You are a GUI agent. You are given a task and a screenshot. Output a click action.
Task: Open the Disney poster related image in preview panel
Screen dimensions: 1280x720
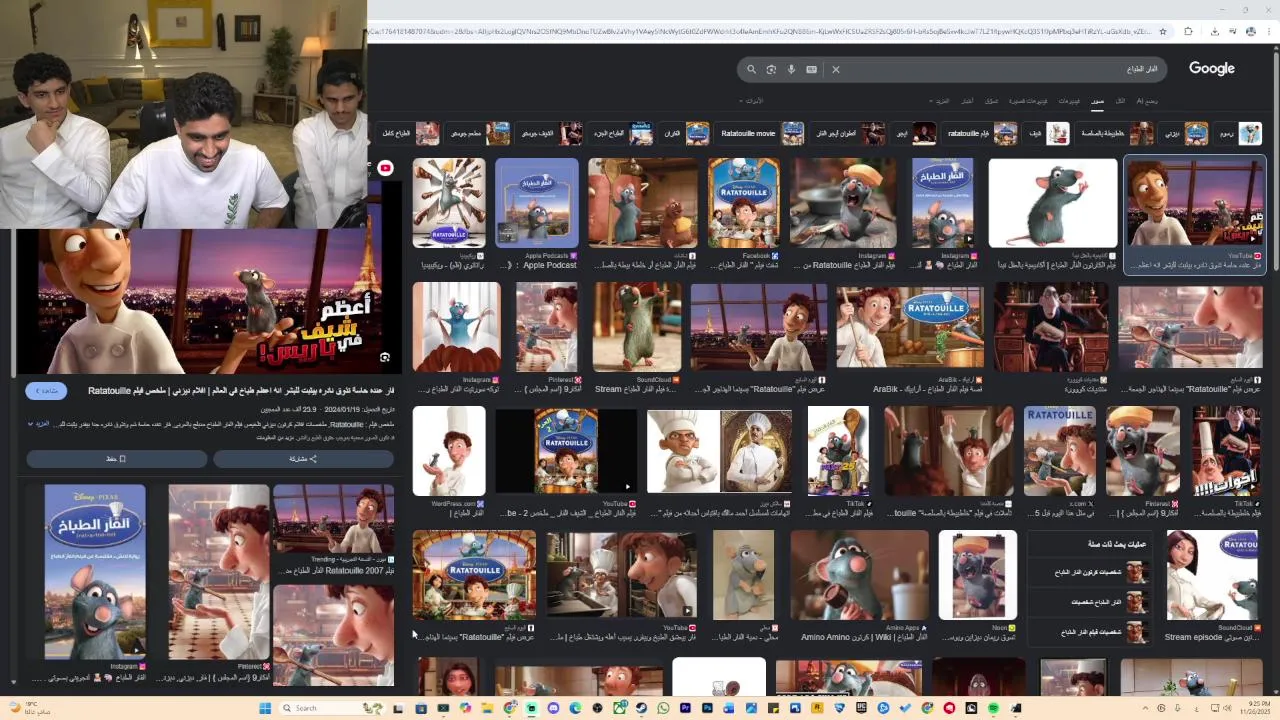[x=95, y=572]
